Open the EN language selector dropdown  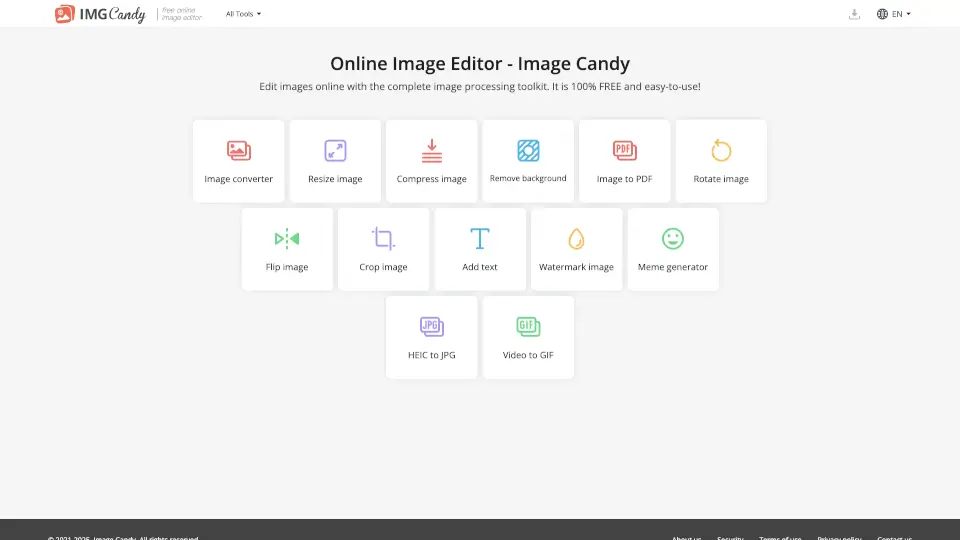pyautogui.click(x=894, y=14)
